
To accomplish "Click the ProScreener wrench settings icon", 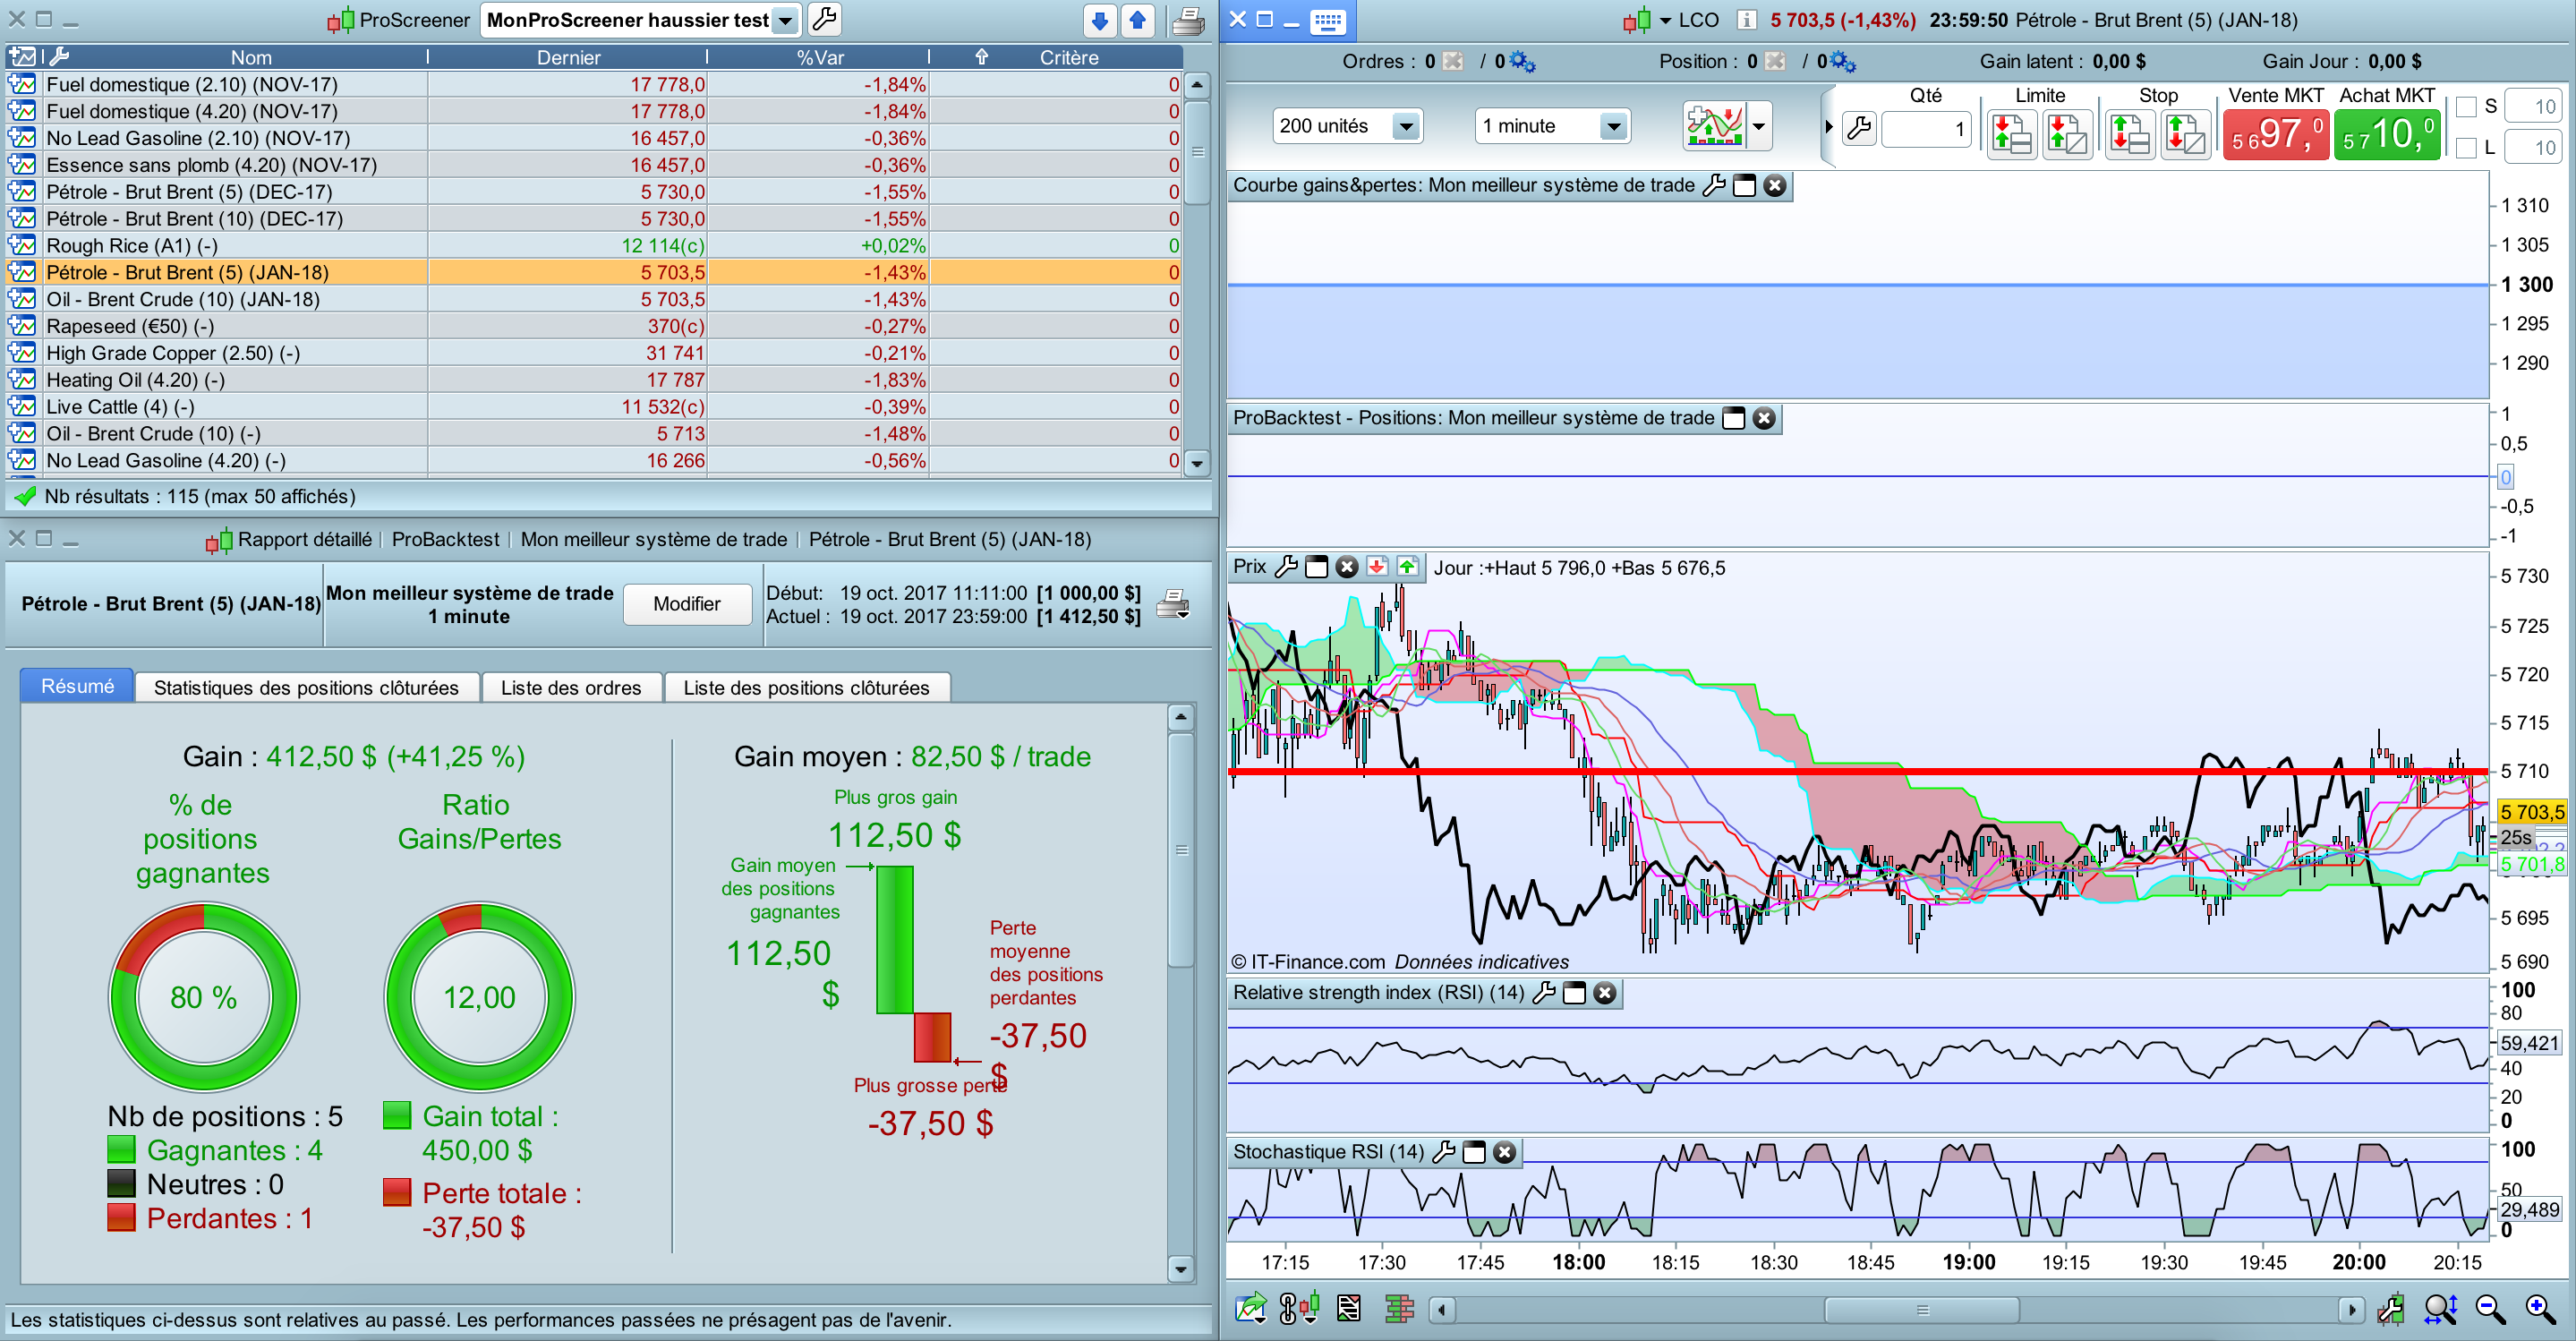I will (x=824, y=19).
